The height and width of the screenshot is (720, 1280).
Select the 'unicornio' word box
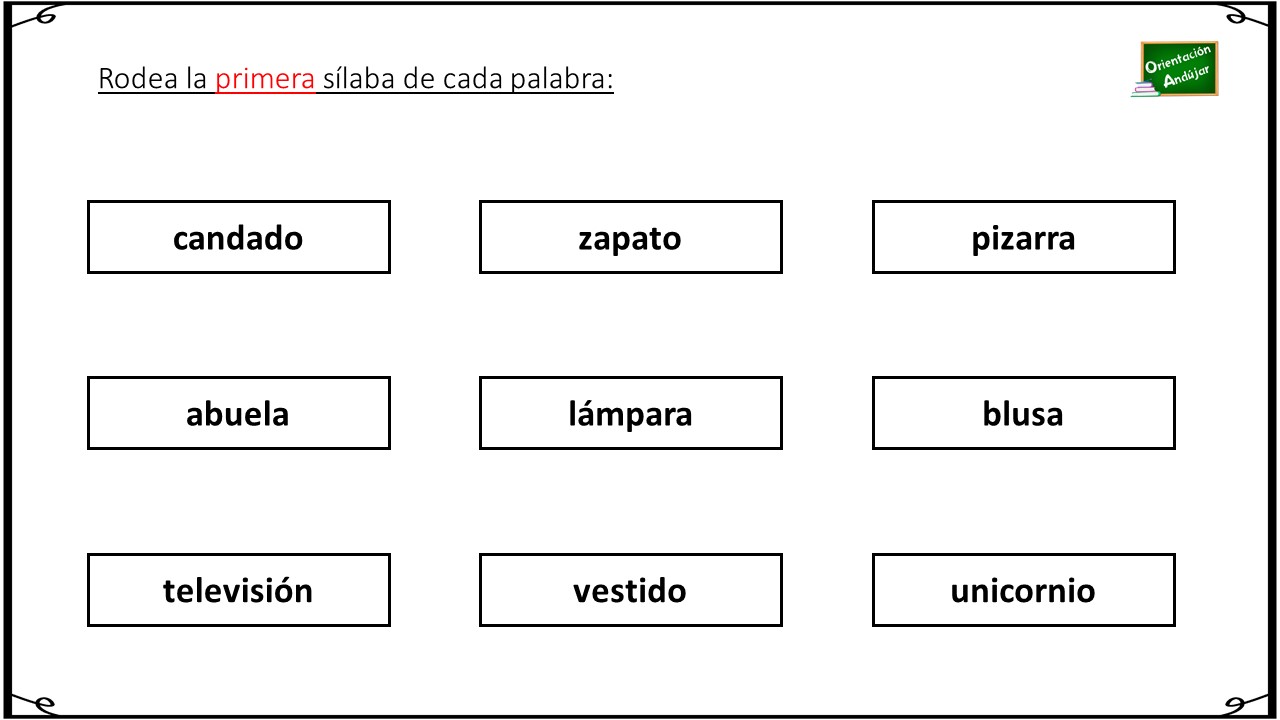click(1024, 590)
